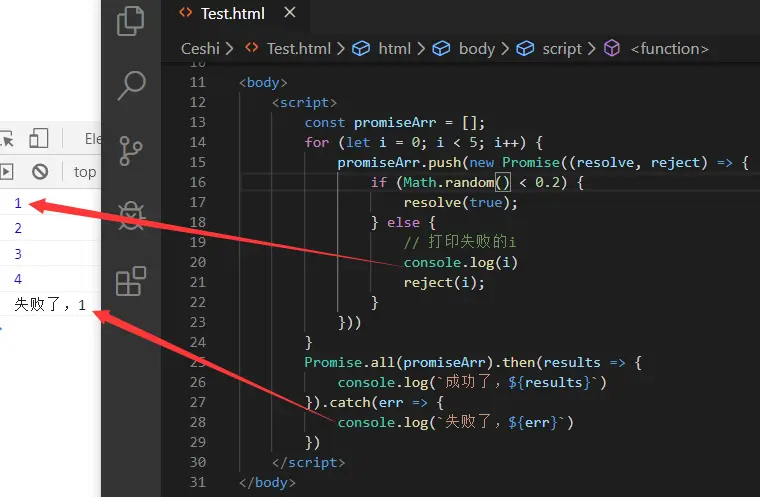The image size is (760, 497).
Task: Open Source Control view in activity bar
Action: (x=130, y=151)
